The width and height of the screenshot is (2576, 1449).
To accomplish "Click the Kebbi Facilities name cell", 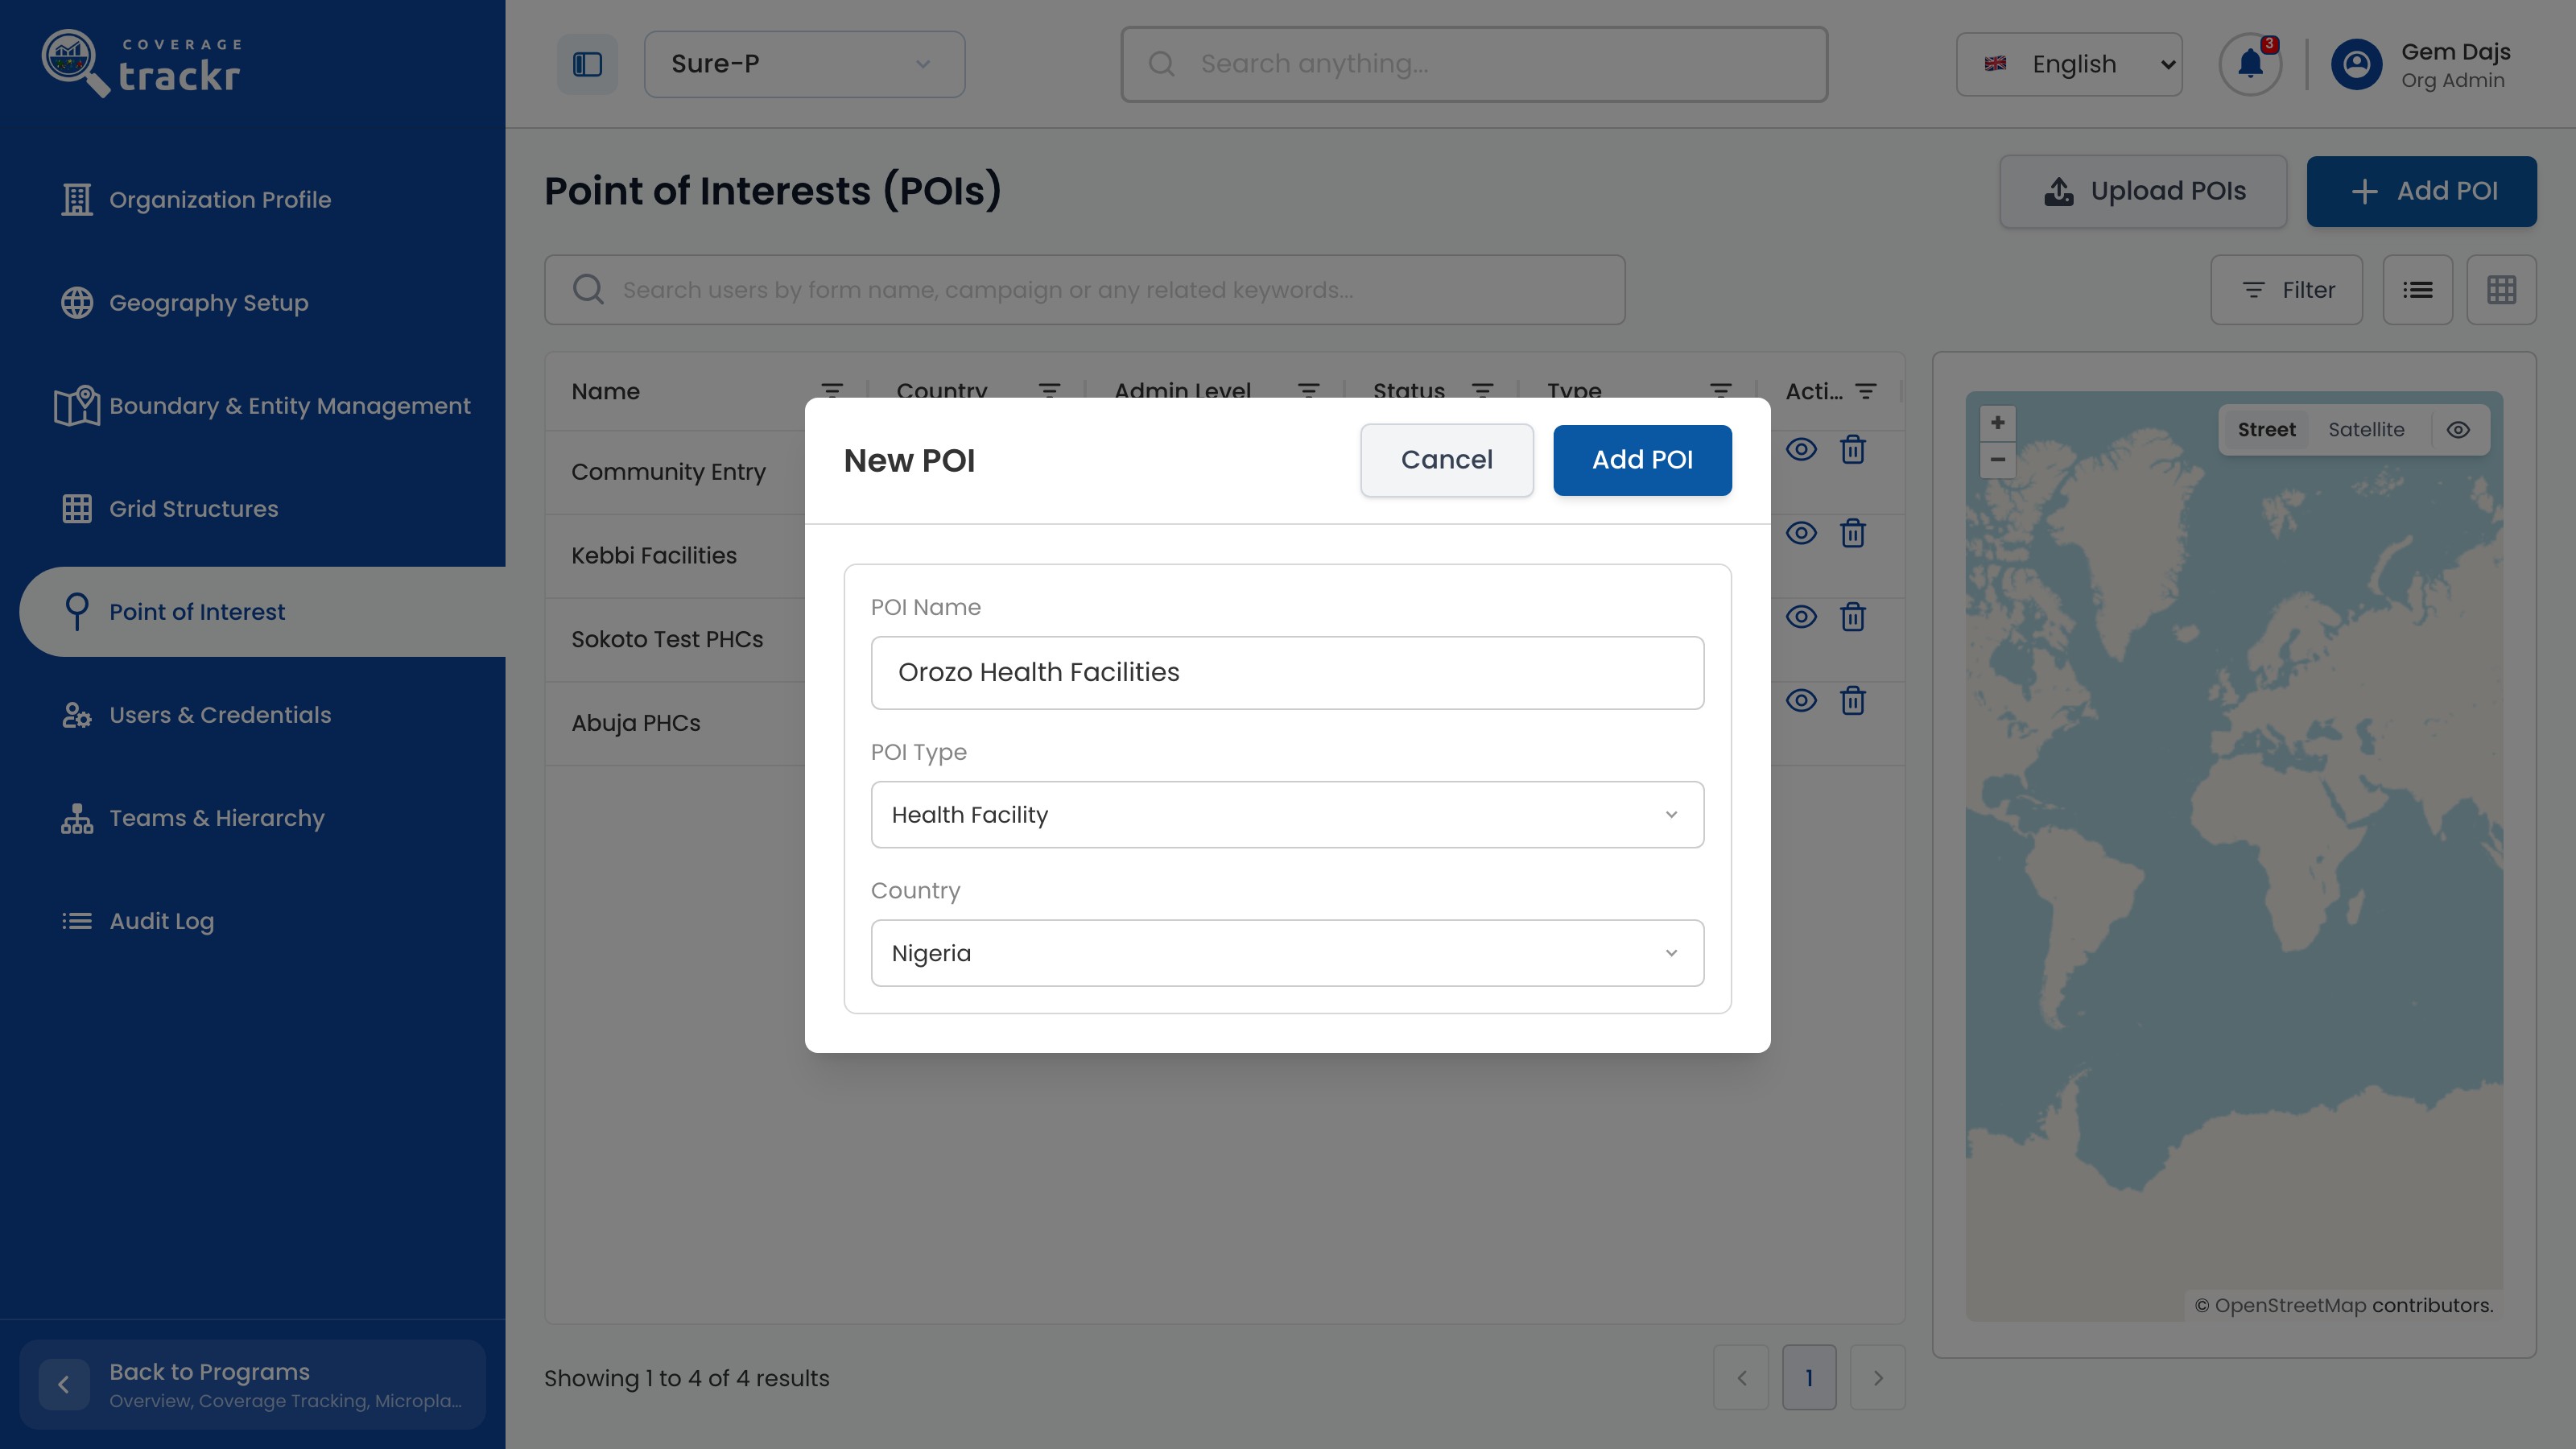I will pyautogui.click(x=654, y=556).
